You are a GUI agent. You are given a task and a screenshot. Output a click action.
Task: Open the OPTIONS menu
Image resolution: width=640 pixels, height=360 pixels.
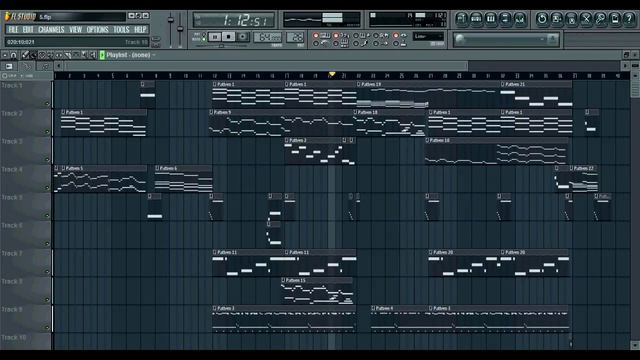(x=98, y=30)
